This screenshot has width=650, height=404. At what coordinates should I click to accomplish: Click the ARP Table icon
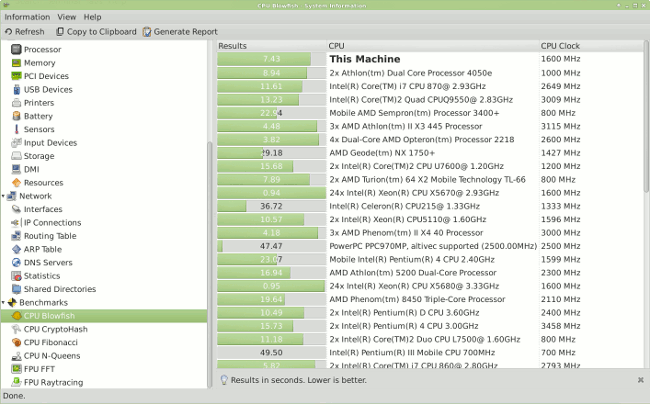coord(16,249)
